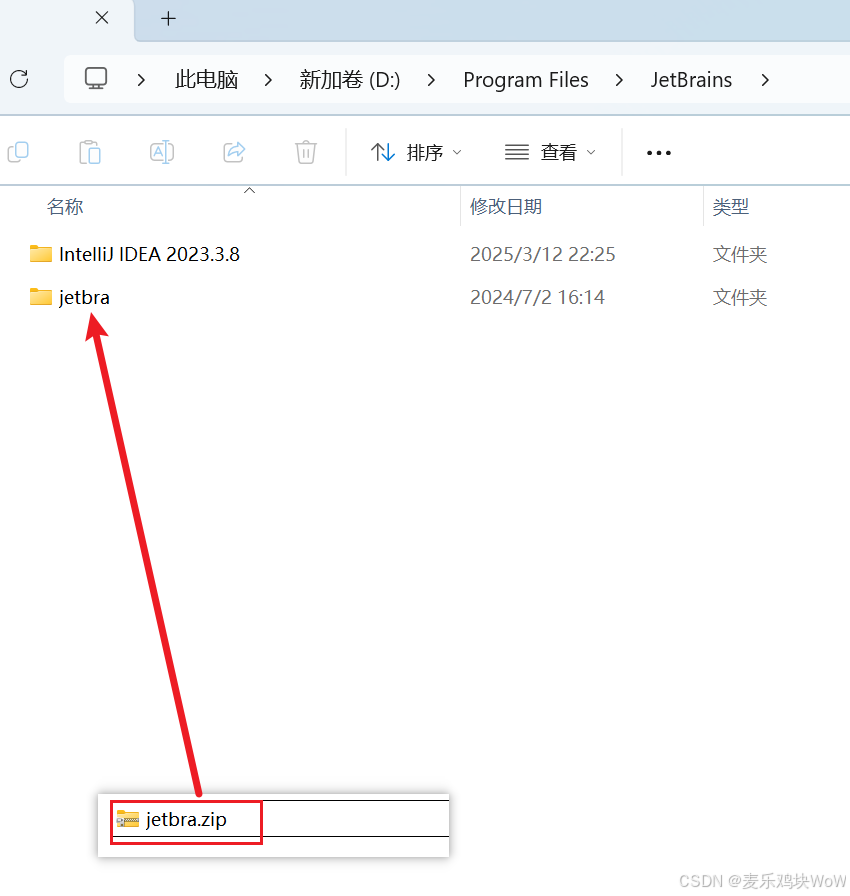This screenshot has width=850, height=896.
Task: Select IntelliJ IDEA 2023.3.8 folder name
Action: (x=149, y=254)
